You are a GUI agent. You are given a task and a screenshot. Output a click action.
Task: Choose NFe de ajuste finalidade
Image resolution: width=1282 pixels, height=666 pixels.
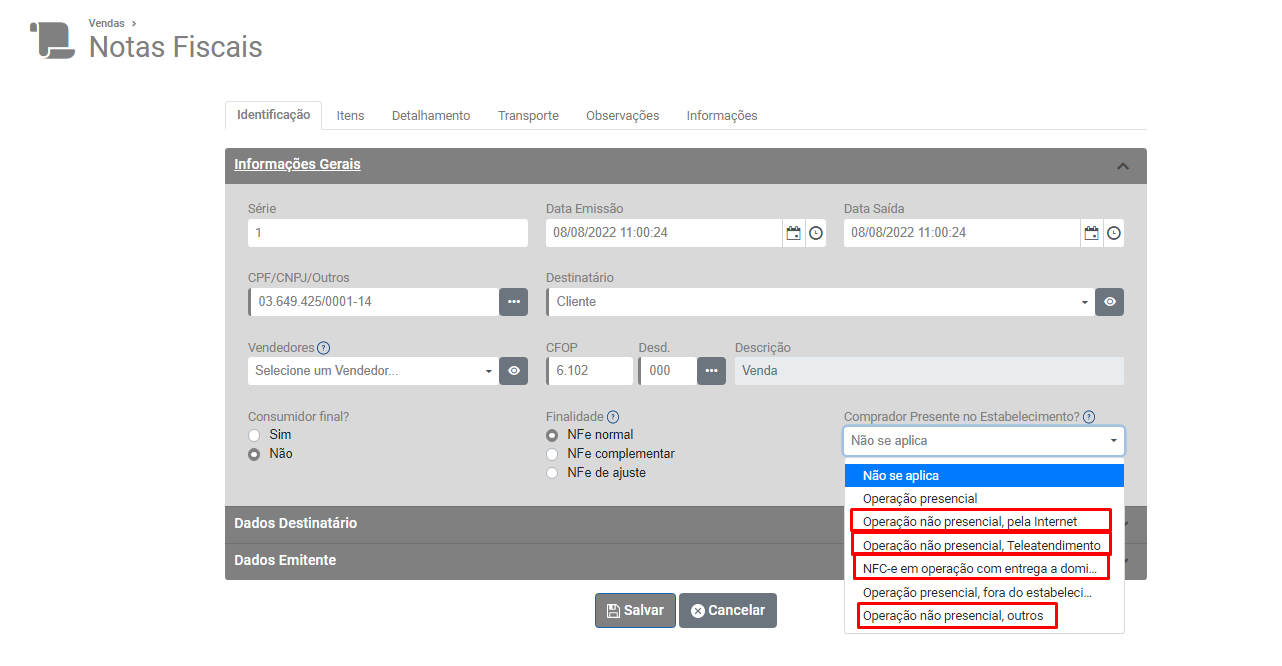[x=552, y=473]
